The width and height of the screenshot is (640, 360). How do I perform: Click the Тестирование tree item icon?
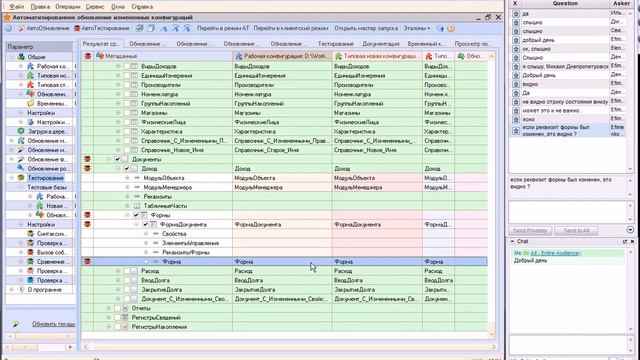(x=21, y=178)
